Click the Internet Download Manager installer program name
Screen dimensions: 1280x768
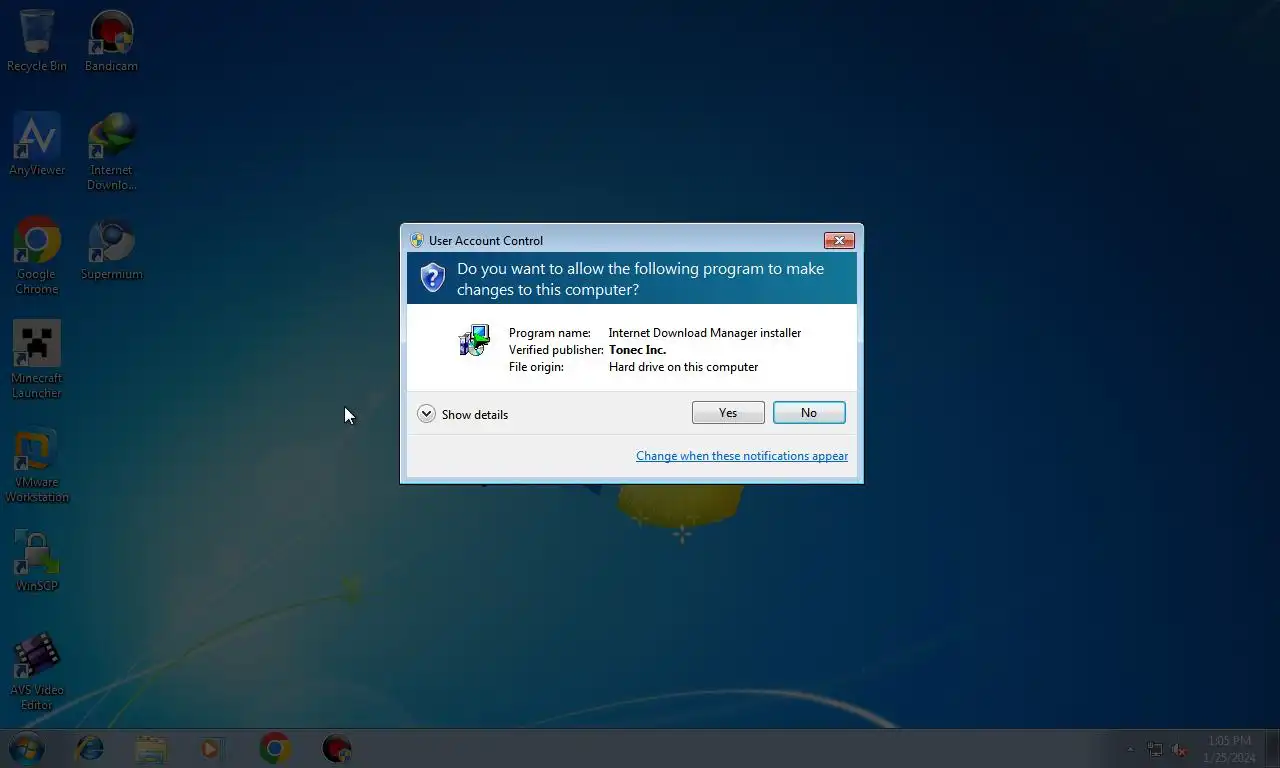coord(705,333)
